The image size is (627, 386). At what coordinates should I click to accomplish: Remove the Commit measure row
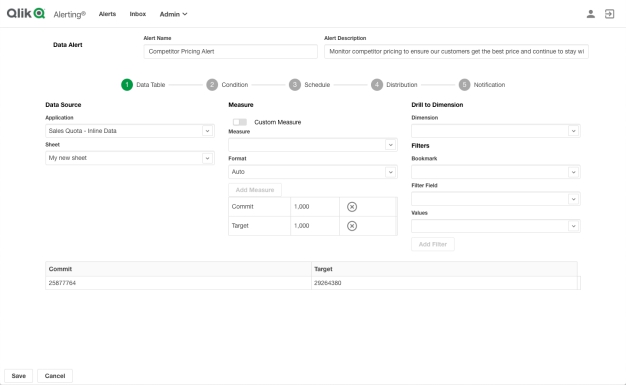(x=351, y=207)
